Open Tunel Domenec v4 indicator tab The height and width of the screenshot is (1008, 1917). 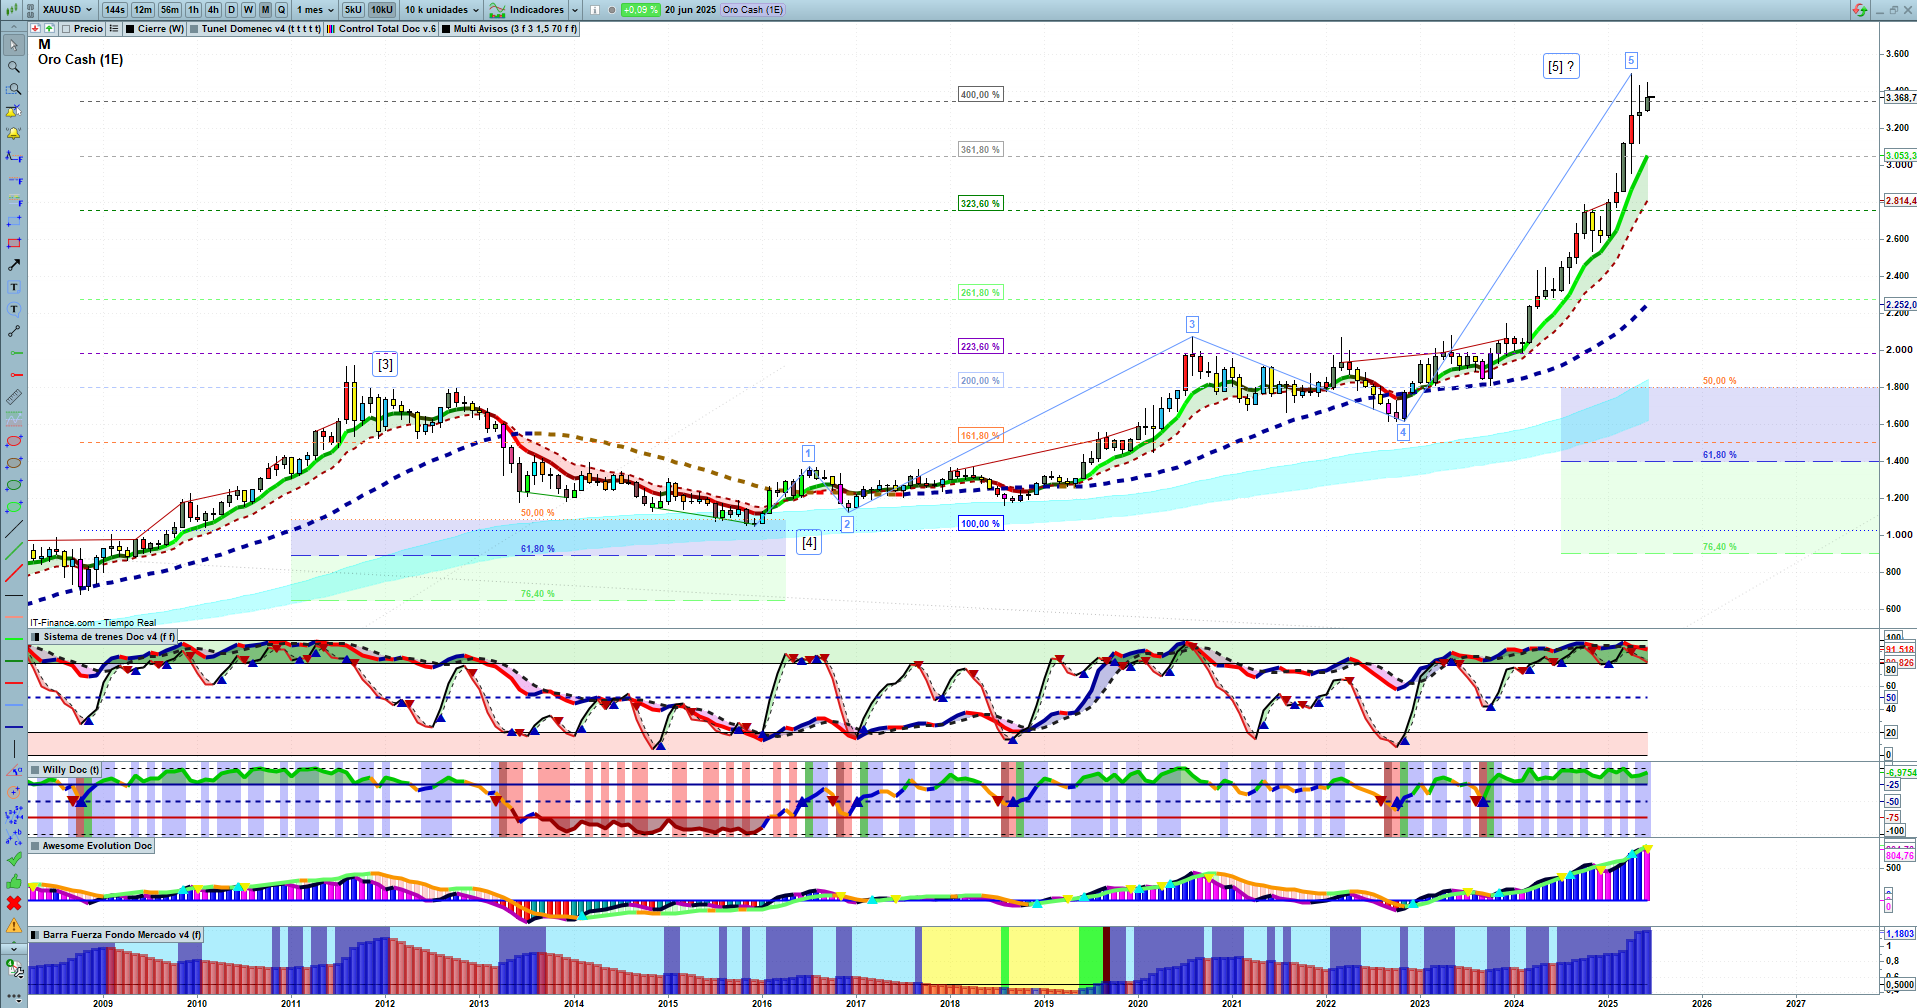point(255,29)
